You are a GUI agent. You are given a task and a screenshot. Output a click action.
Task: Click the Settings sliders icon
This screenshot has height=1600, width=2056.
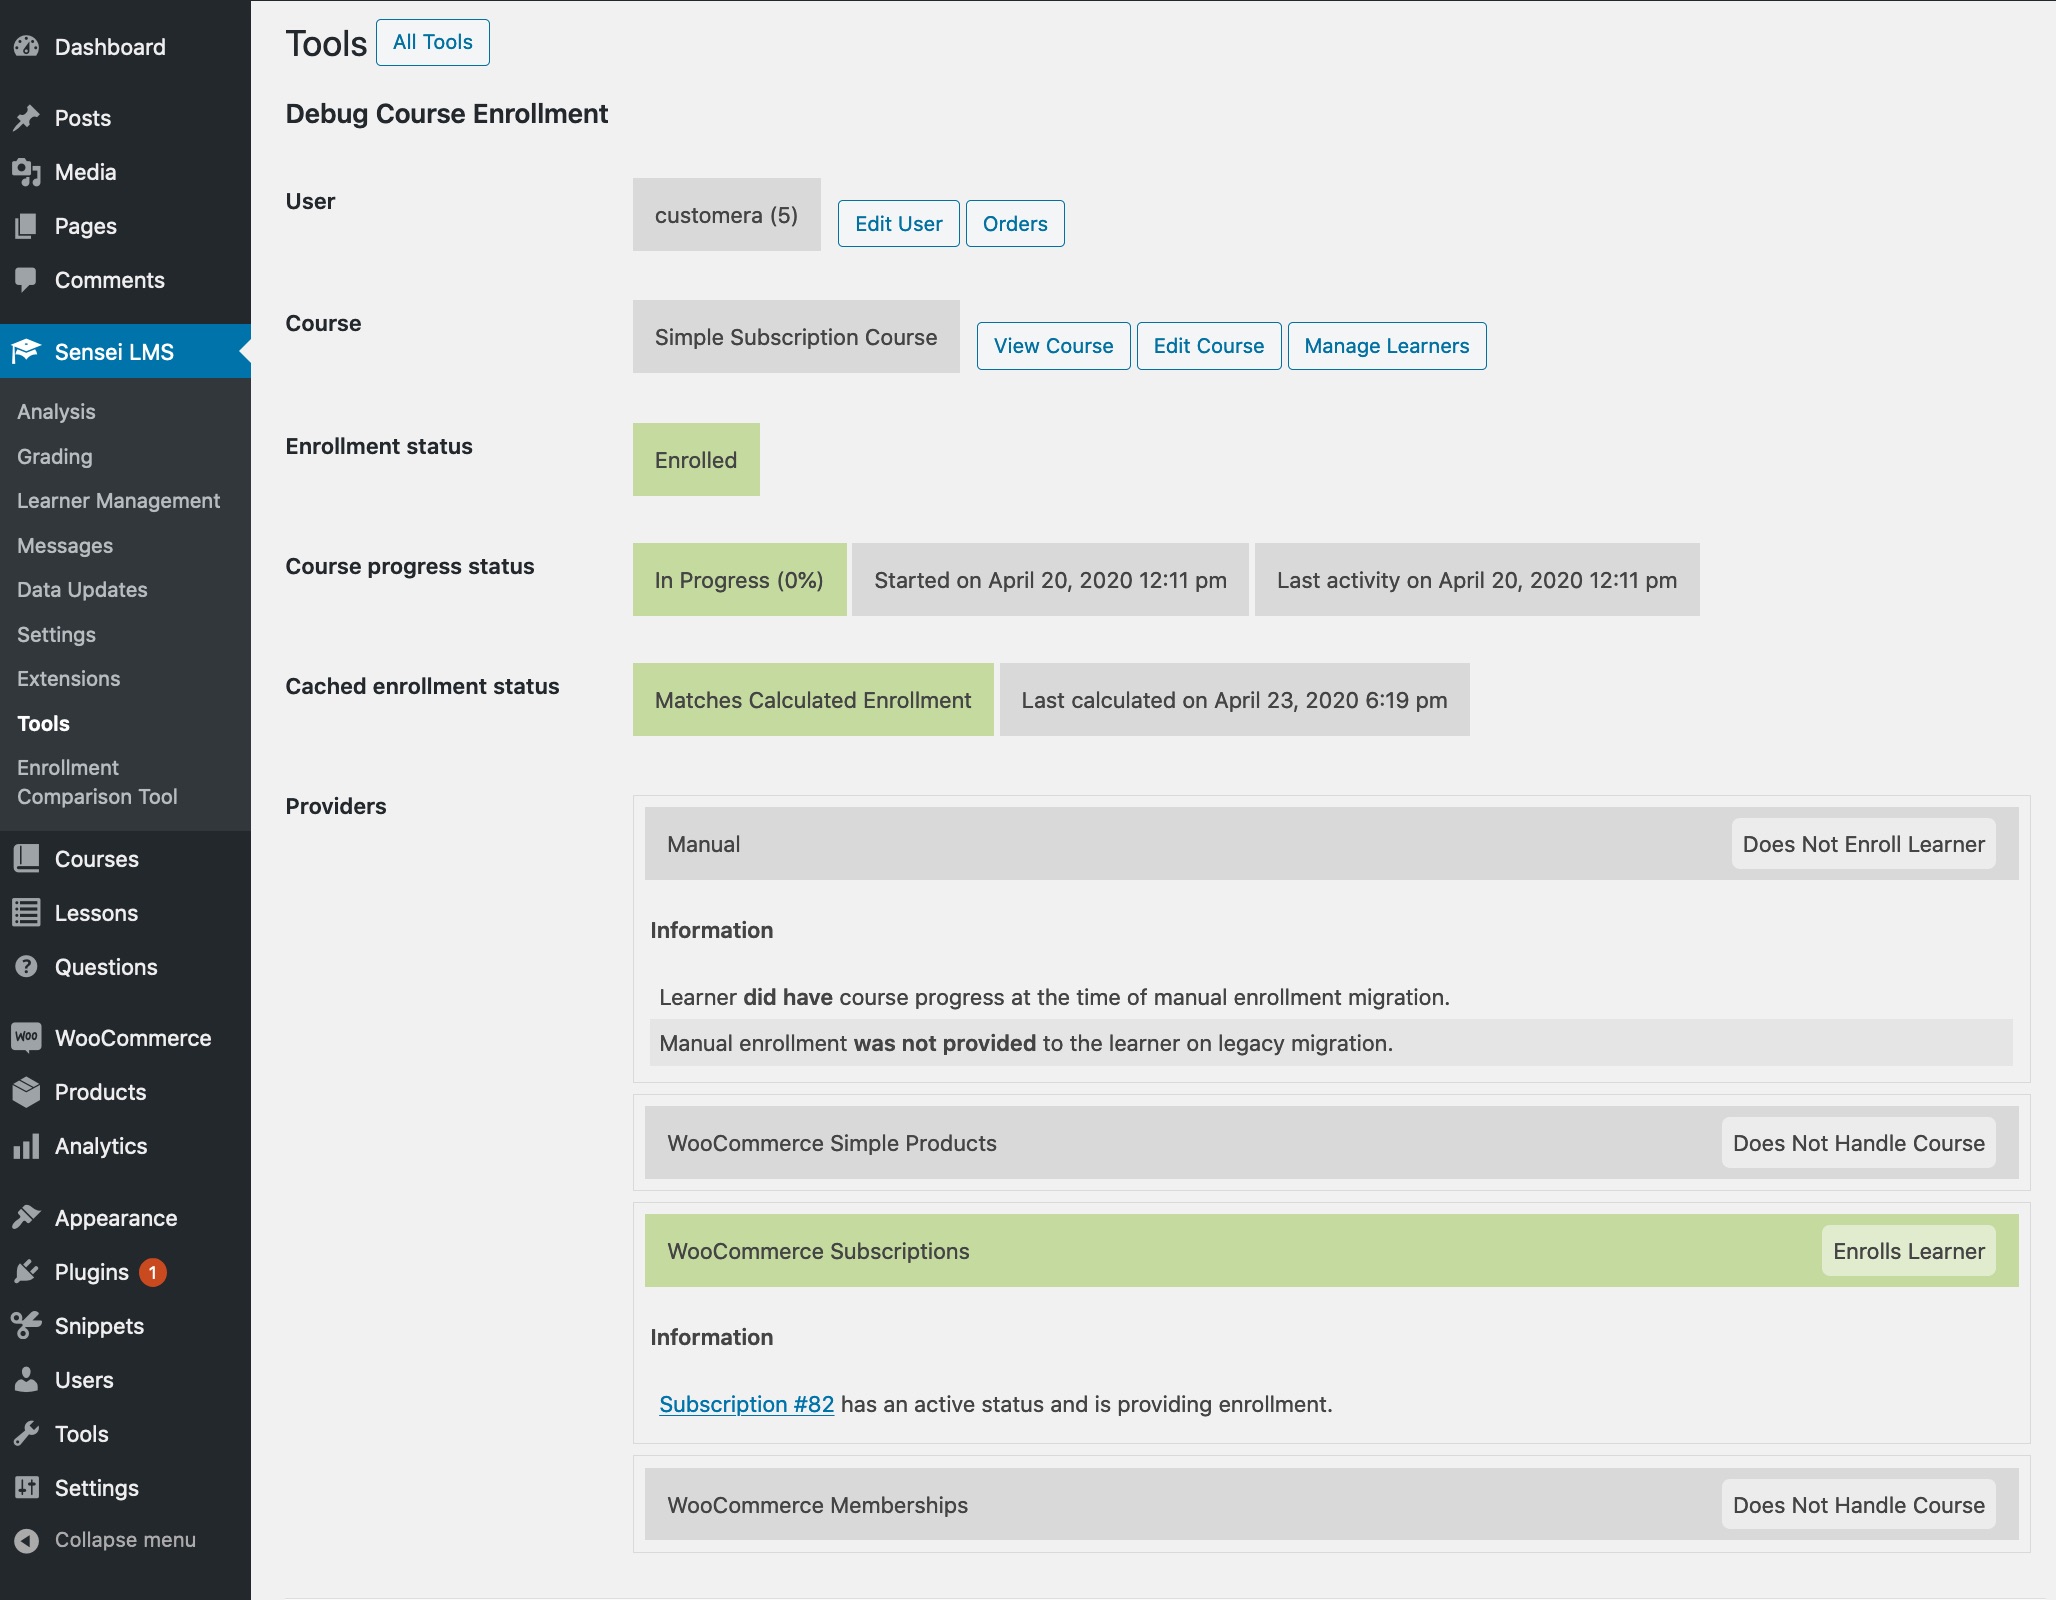coord(26,1488)
